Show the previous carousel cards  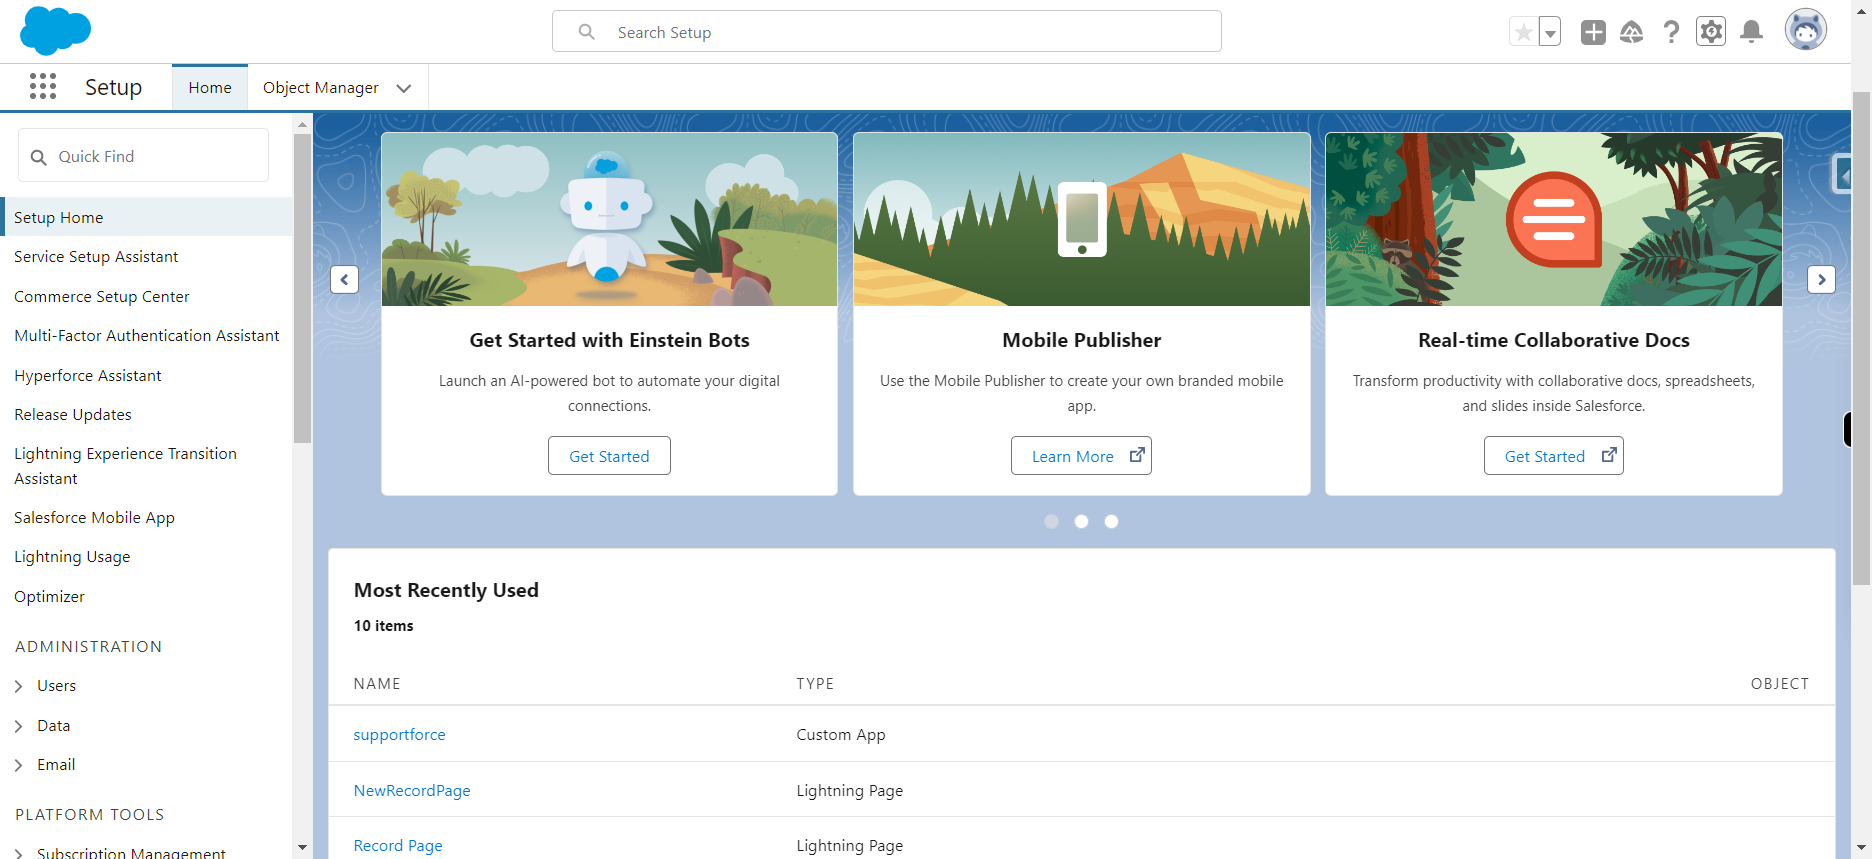click(x=344, y=279)
